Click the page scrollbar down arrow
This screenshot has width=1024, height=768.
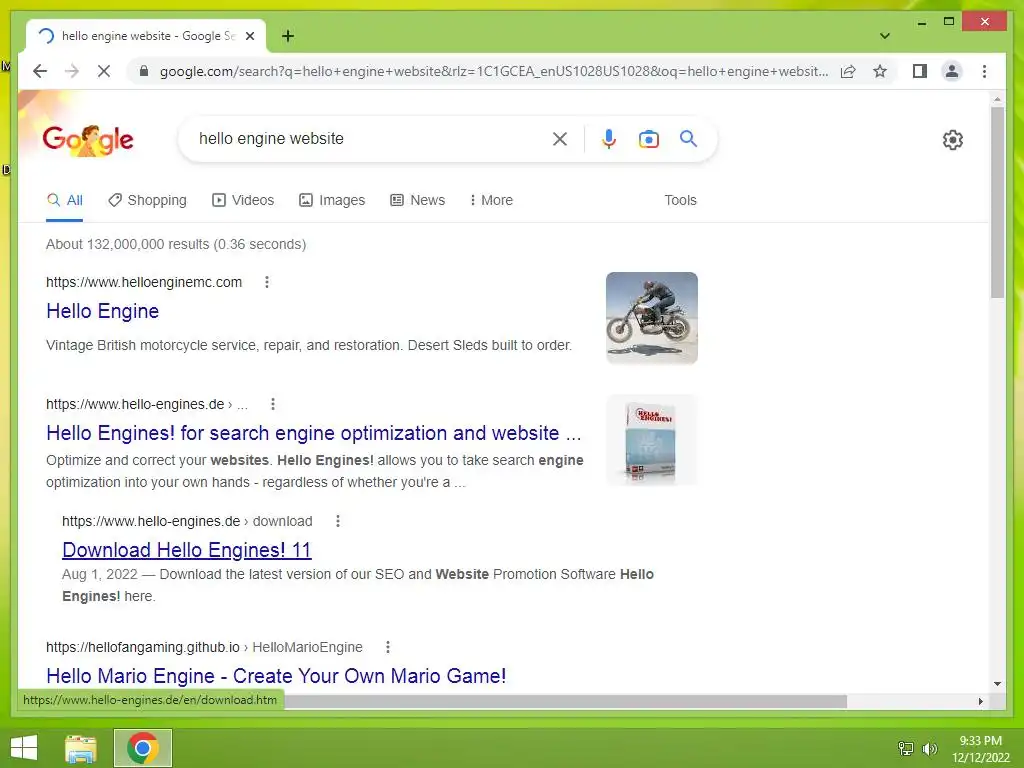click(x=997, y=684)
